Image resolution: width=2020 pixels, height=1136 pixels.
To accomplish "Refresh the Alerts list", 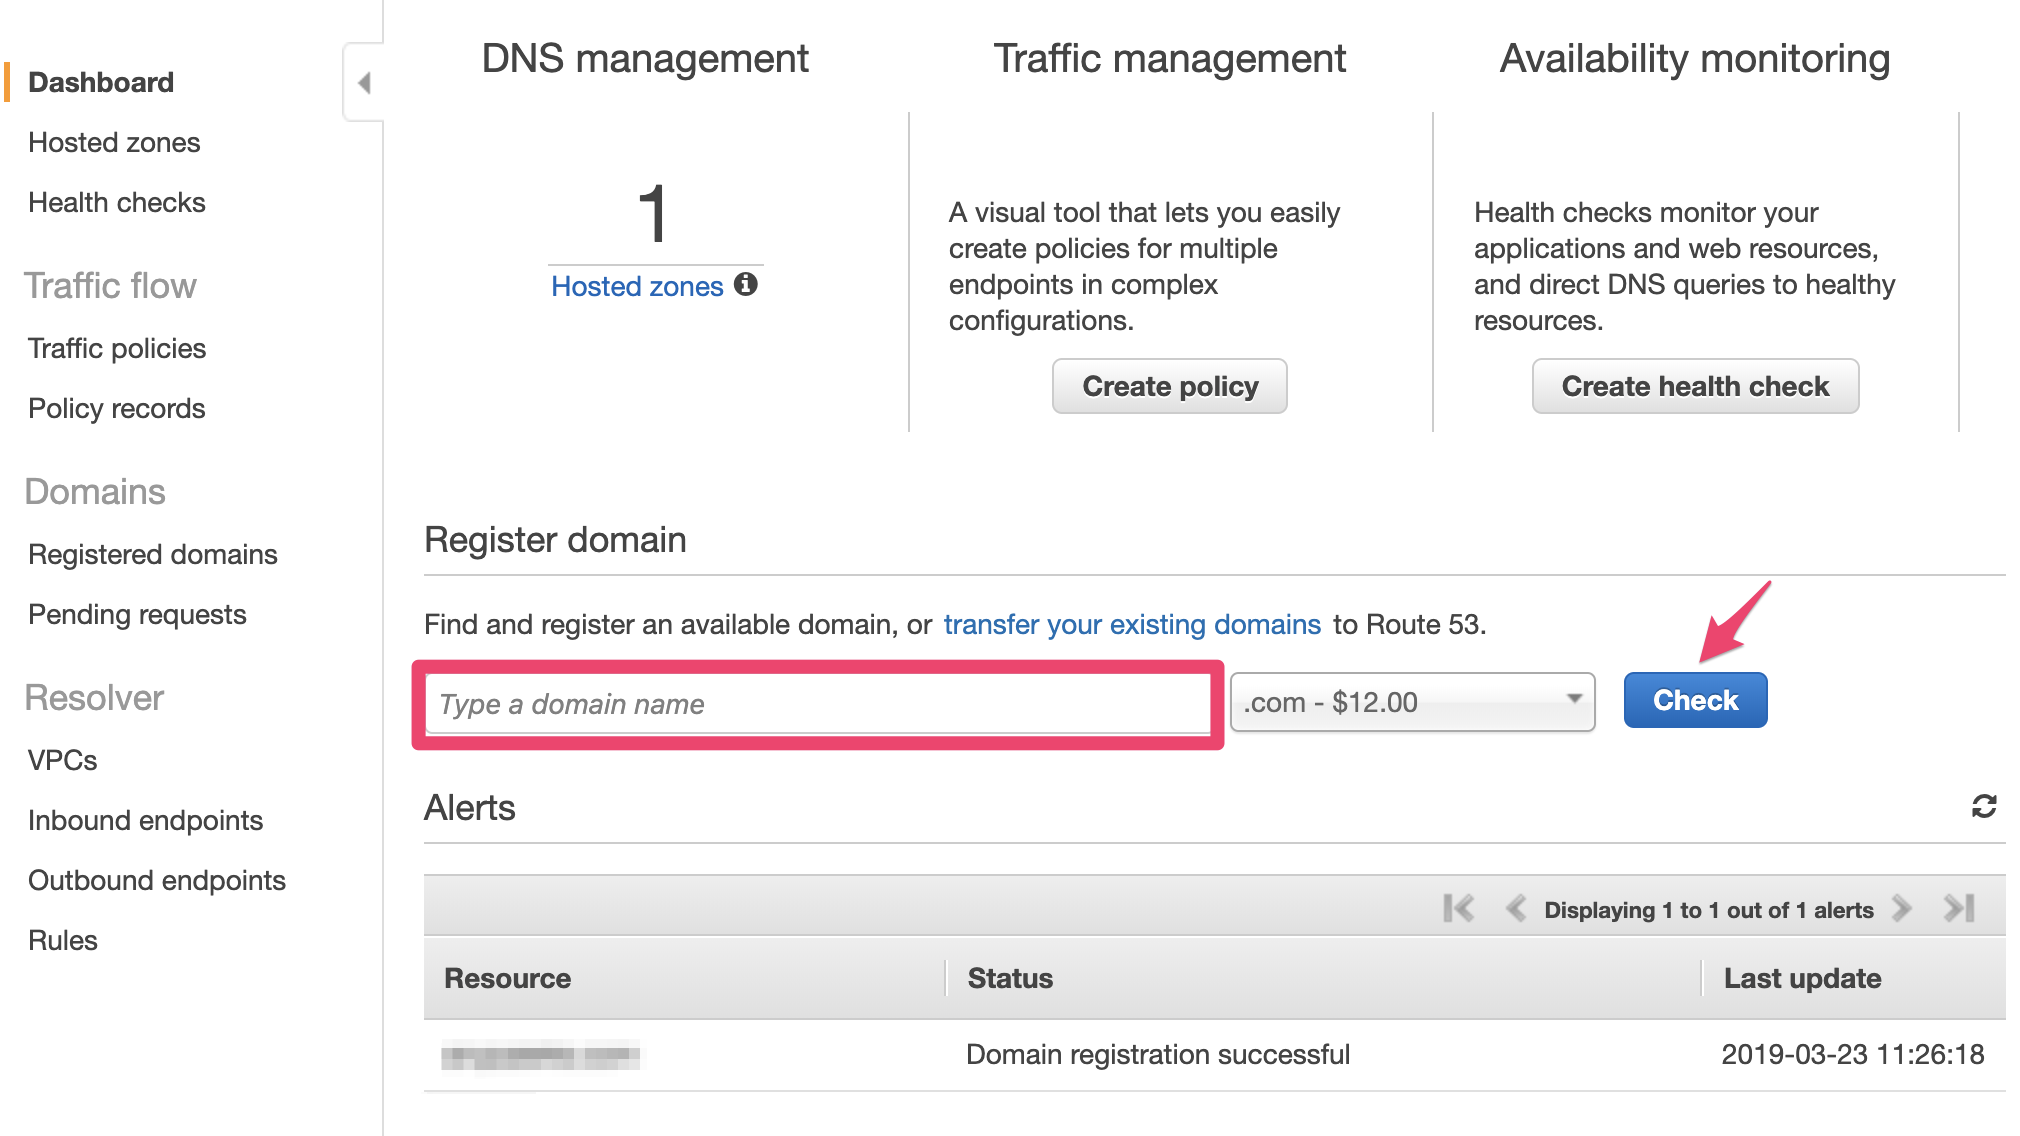I will point(1984,806).
